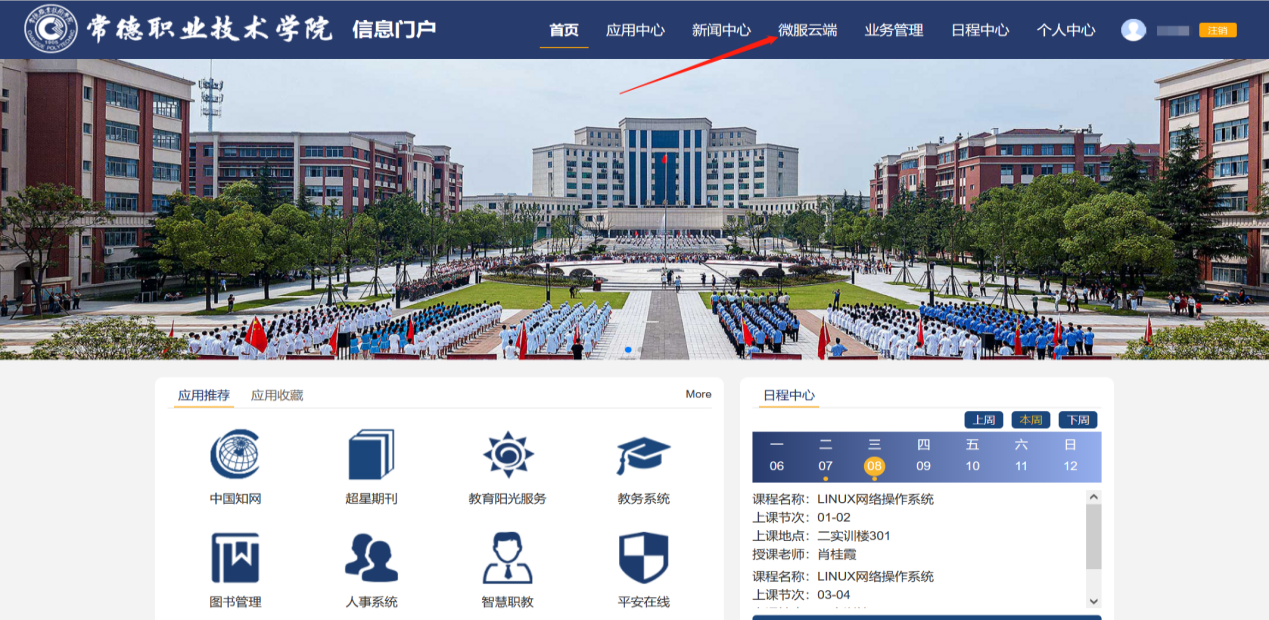Go to 首页 in the navigation bar
Screen dimensions: 1269x620
tap(564, 30)
